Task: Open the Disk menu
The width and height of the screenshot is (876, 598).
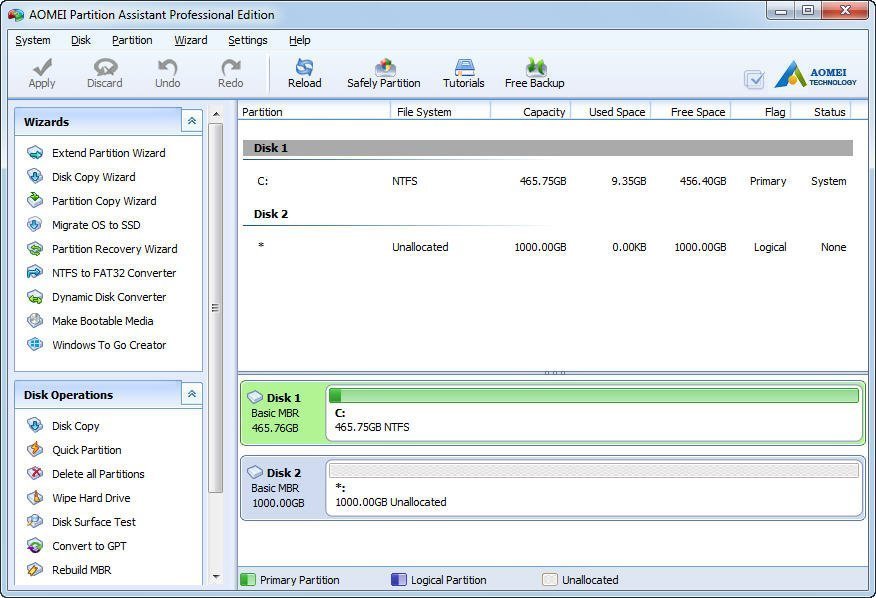Action: (x=81, y=40)
